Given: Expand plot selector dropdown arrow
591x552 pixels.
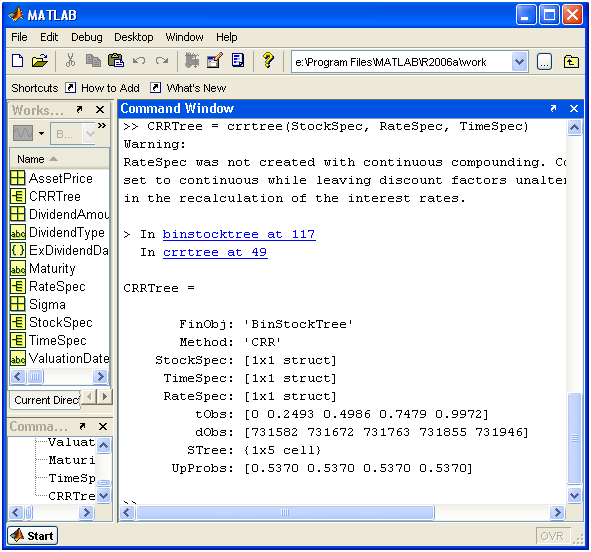Looking at the screenshot, I should (x=41, y=133).
